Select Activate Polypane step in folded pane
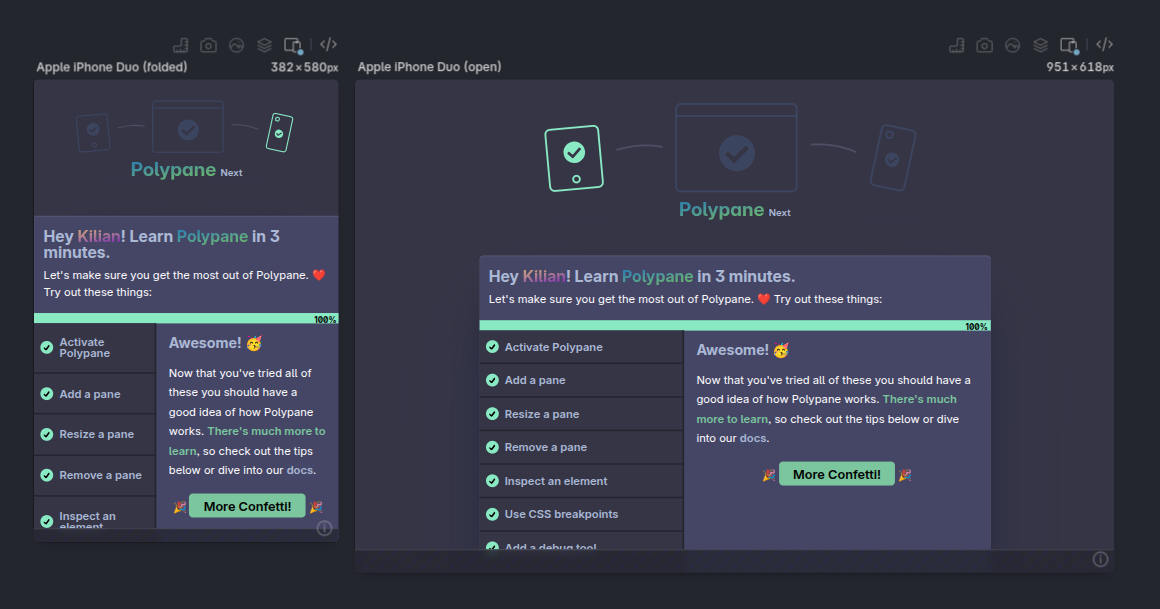 click(95, 348)
